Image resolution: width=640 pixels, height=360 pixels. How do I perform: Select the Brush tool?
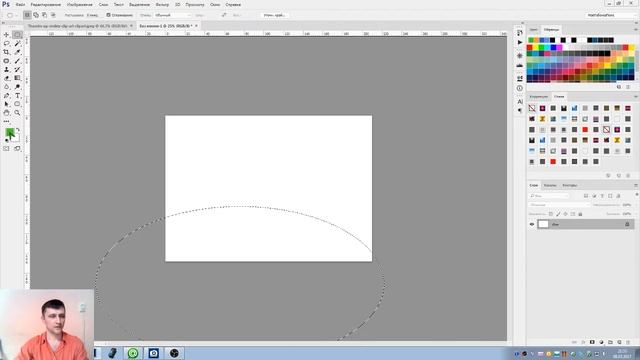click(x=17, y=61)
